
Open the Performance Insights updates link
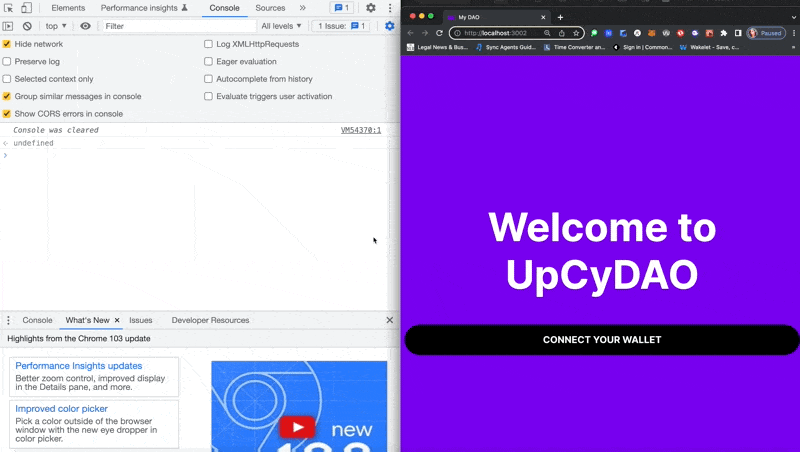[79, 366]
